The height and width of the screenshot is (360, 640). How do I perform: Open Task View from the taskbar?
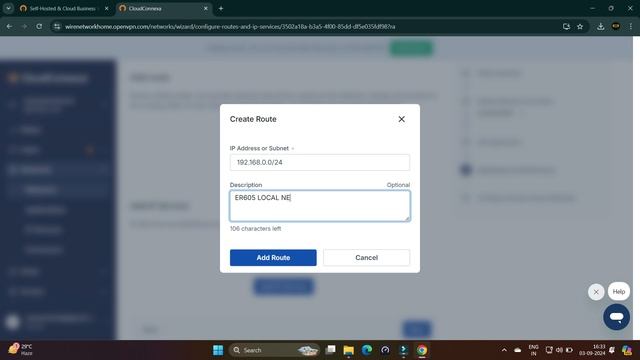[331, 350]
